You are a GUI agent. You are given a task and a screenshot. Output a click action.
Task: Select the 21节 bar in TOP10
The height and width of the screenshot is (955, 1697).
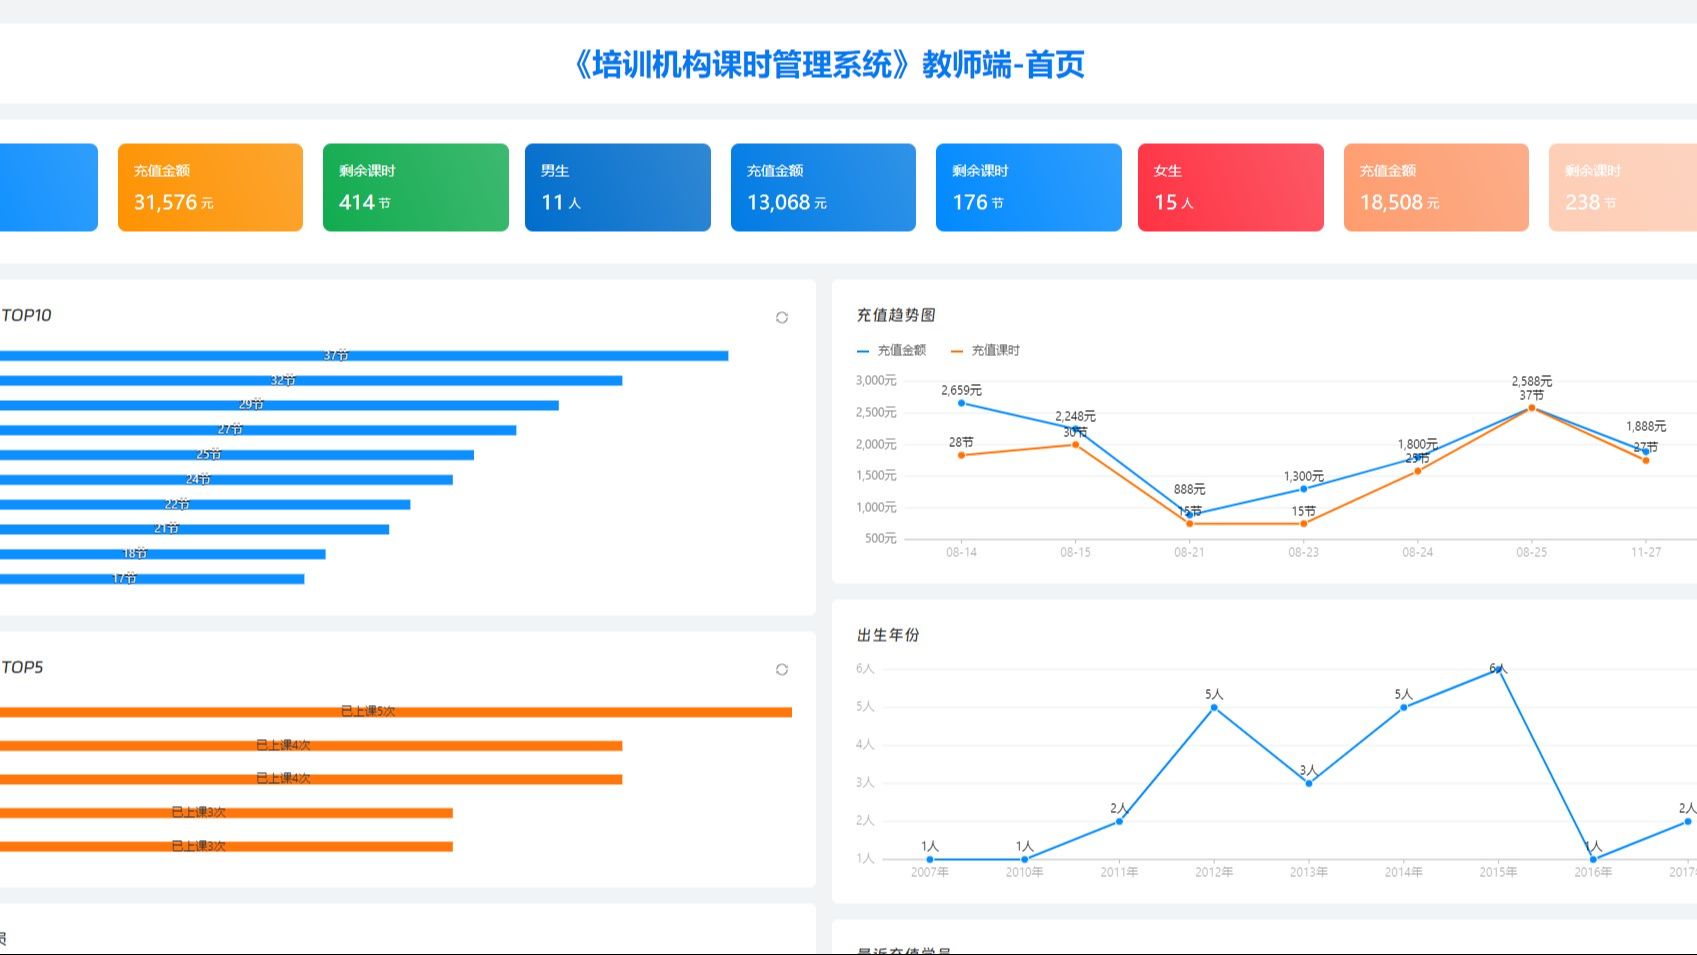(194, 529)
